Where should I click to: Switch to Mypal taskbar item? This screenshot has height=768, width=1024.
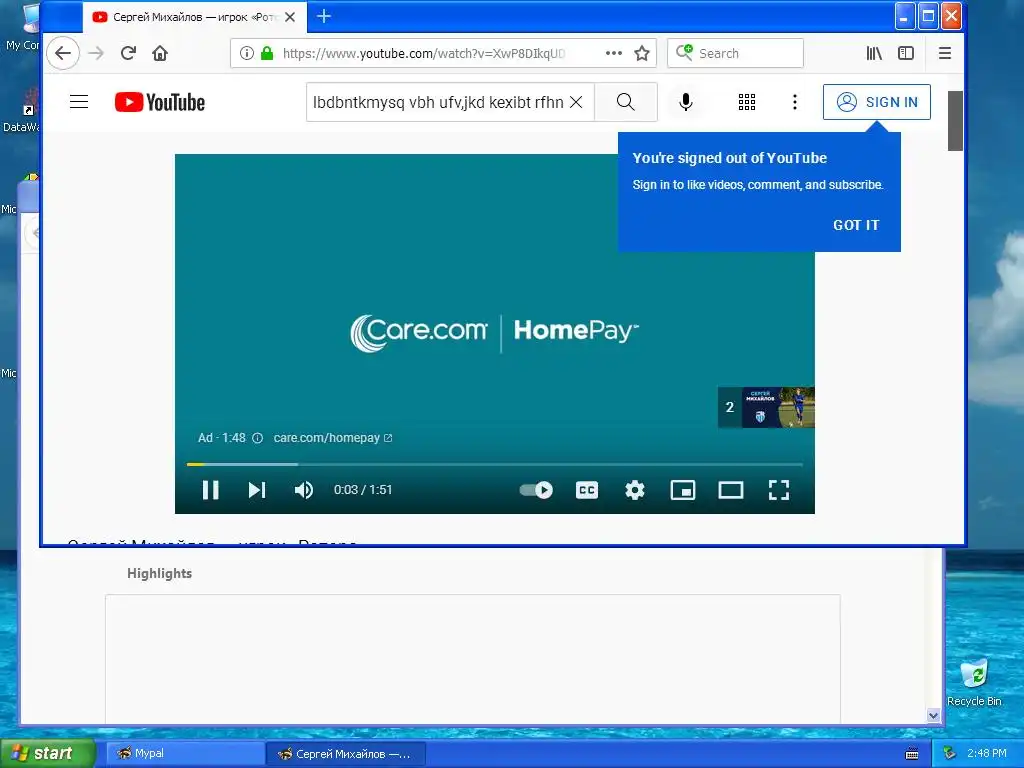[x=185, y=754]
